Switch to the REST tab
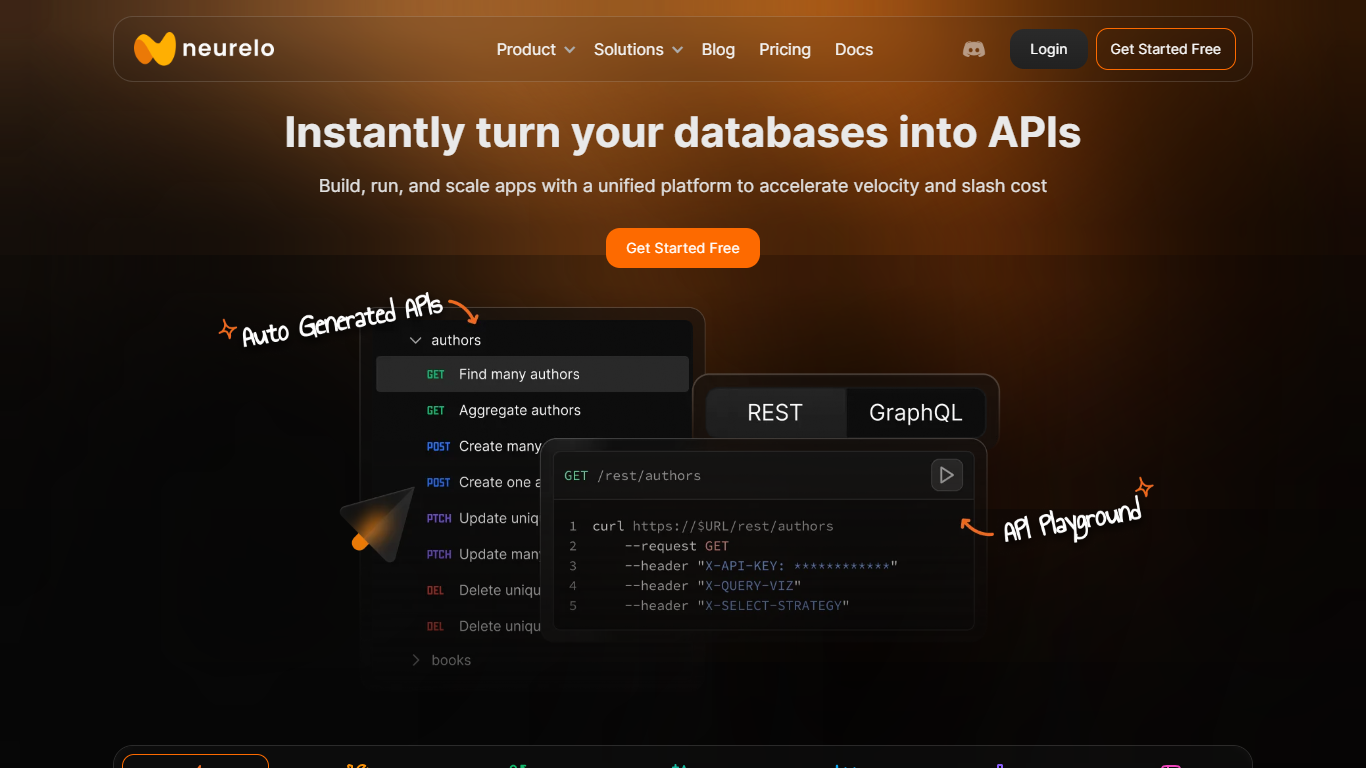Image resolution: width=1366 pixels, height=768 pixels. pos(775,413)
